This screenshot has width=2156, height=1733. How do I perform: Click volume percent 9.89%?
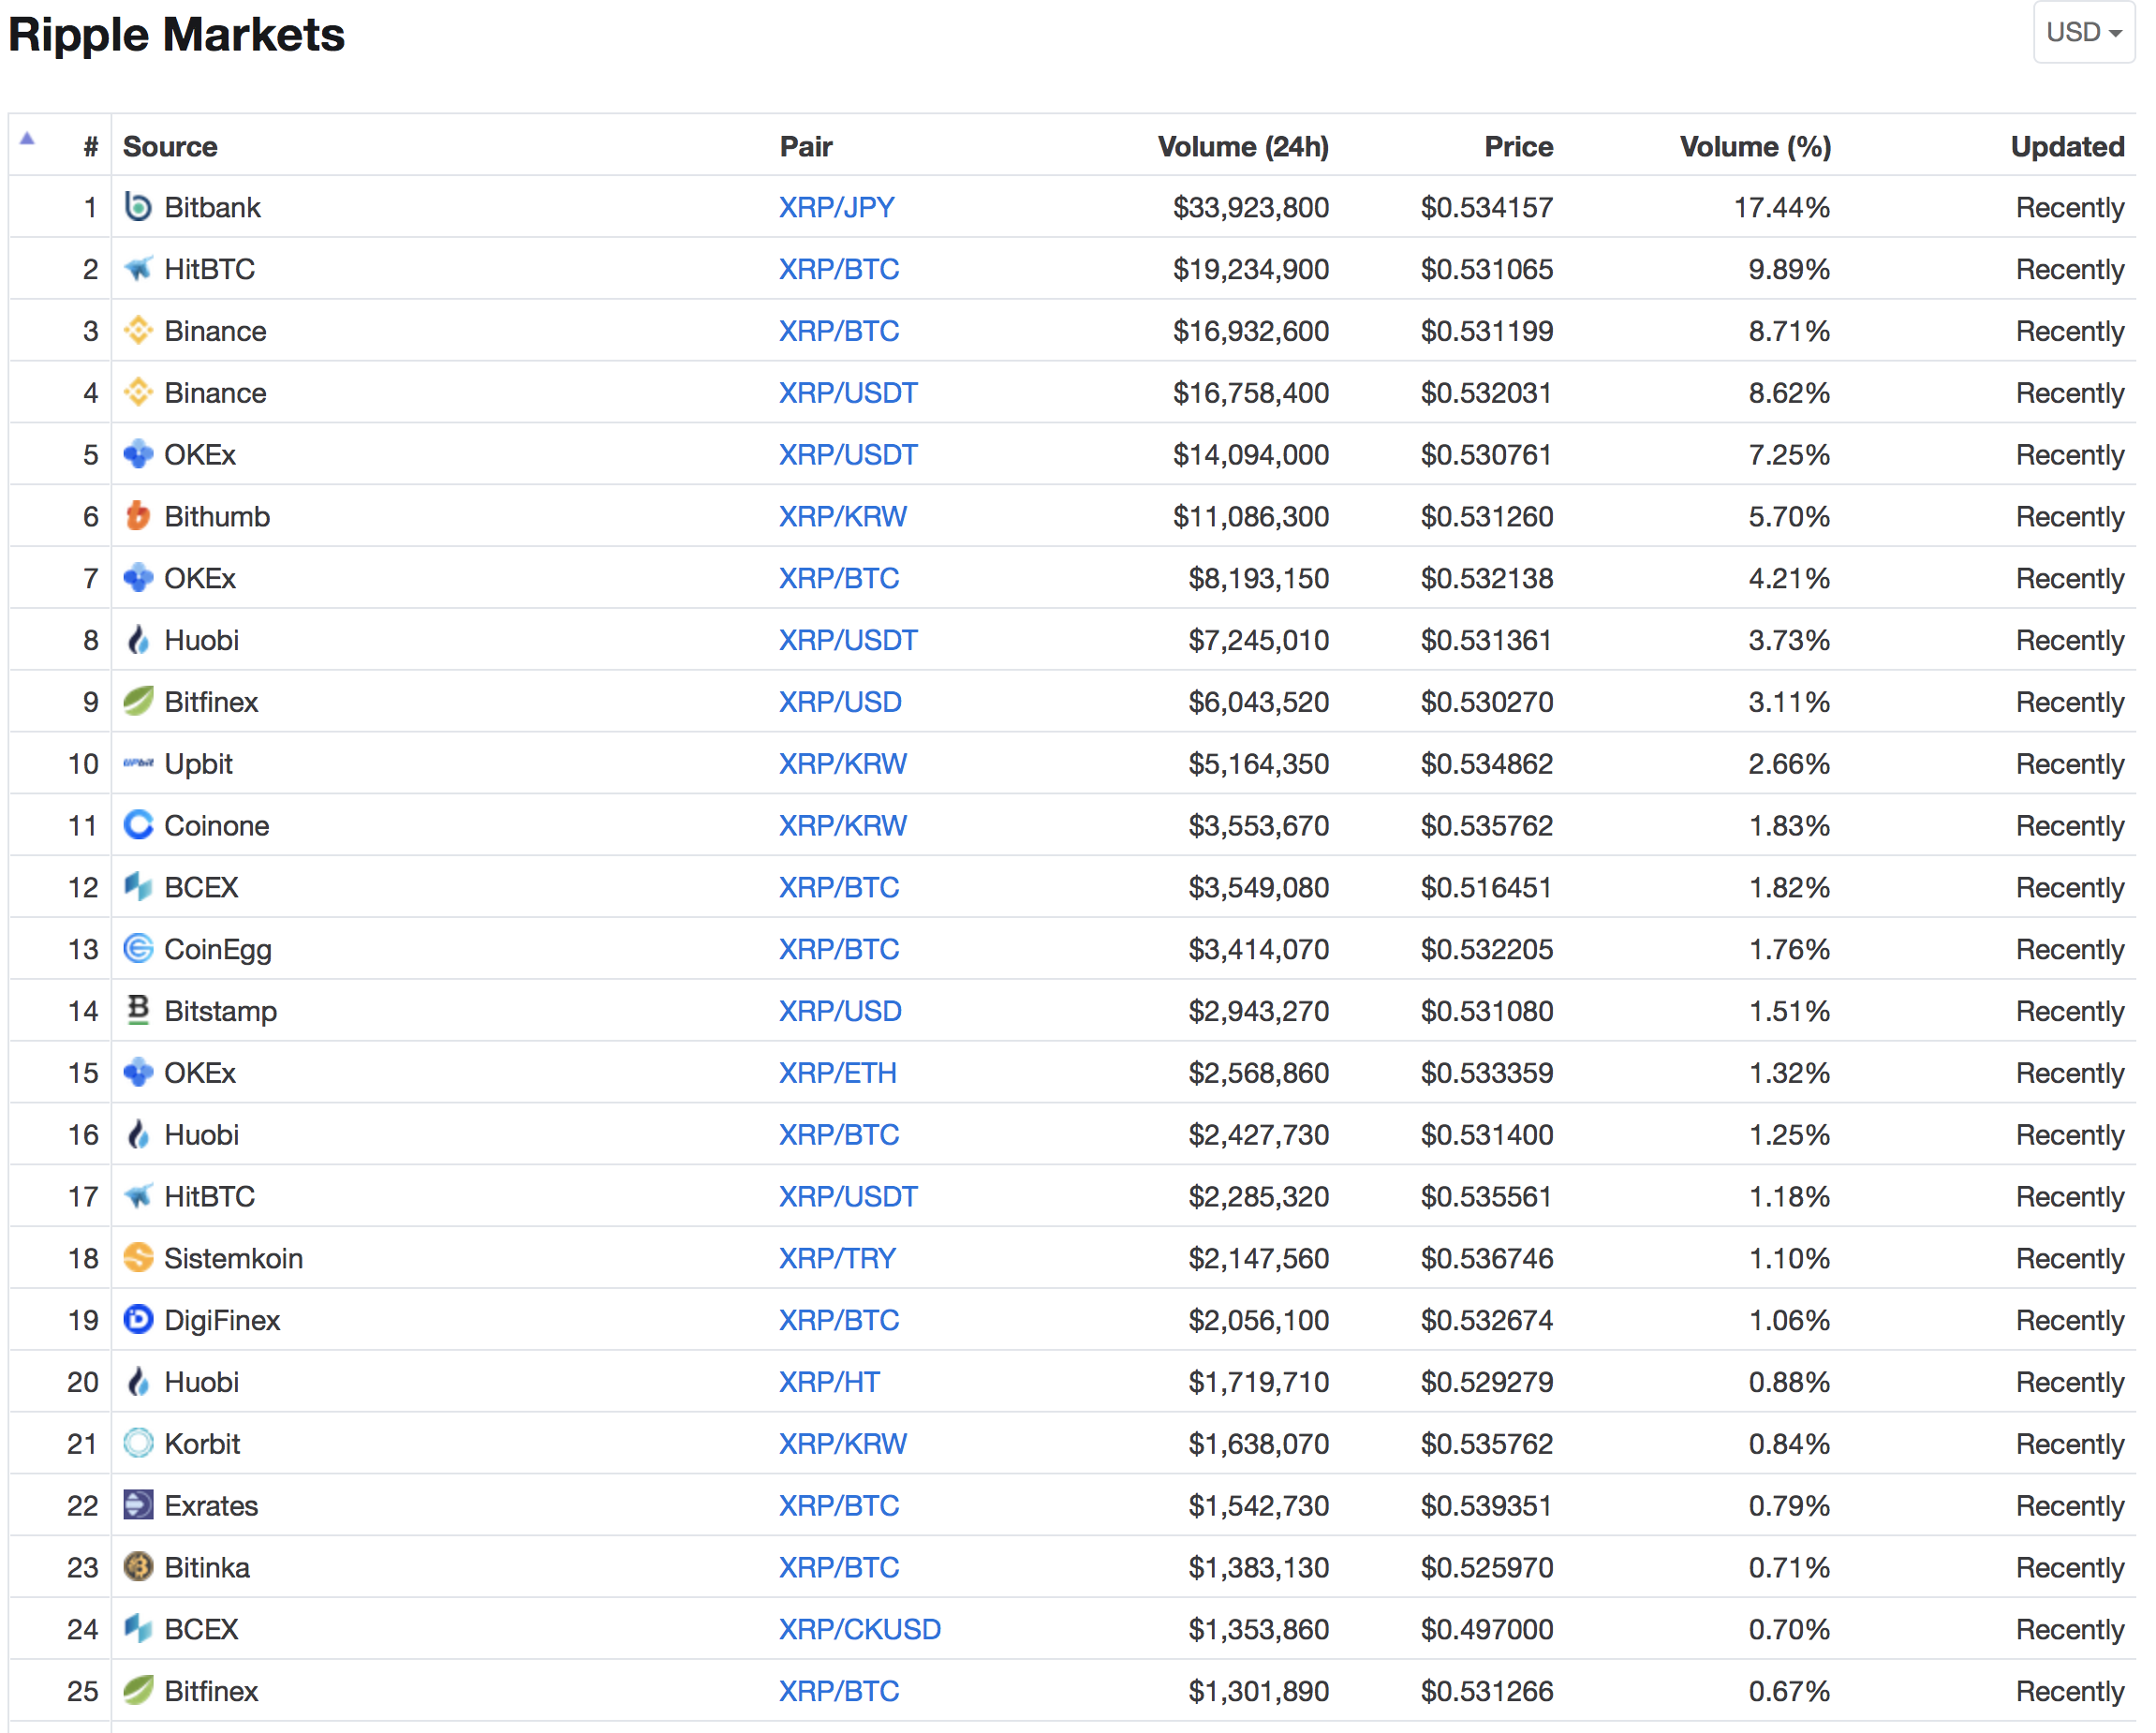tap(1789, 269)
